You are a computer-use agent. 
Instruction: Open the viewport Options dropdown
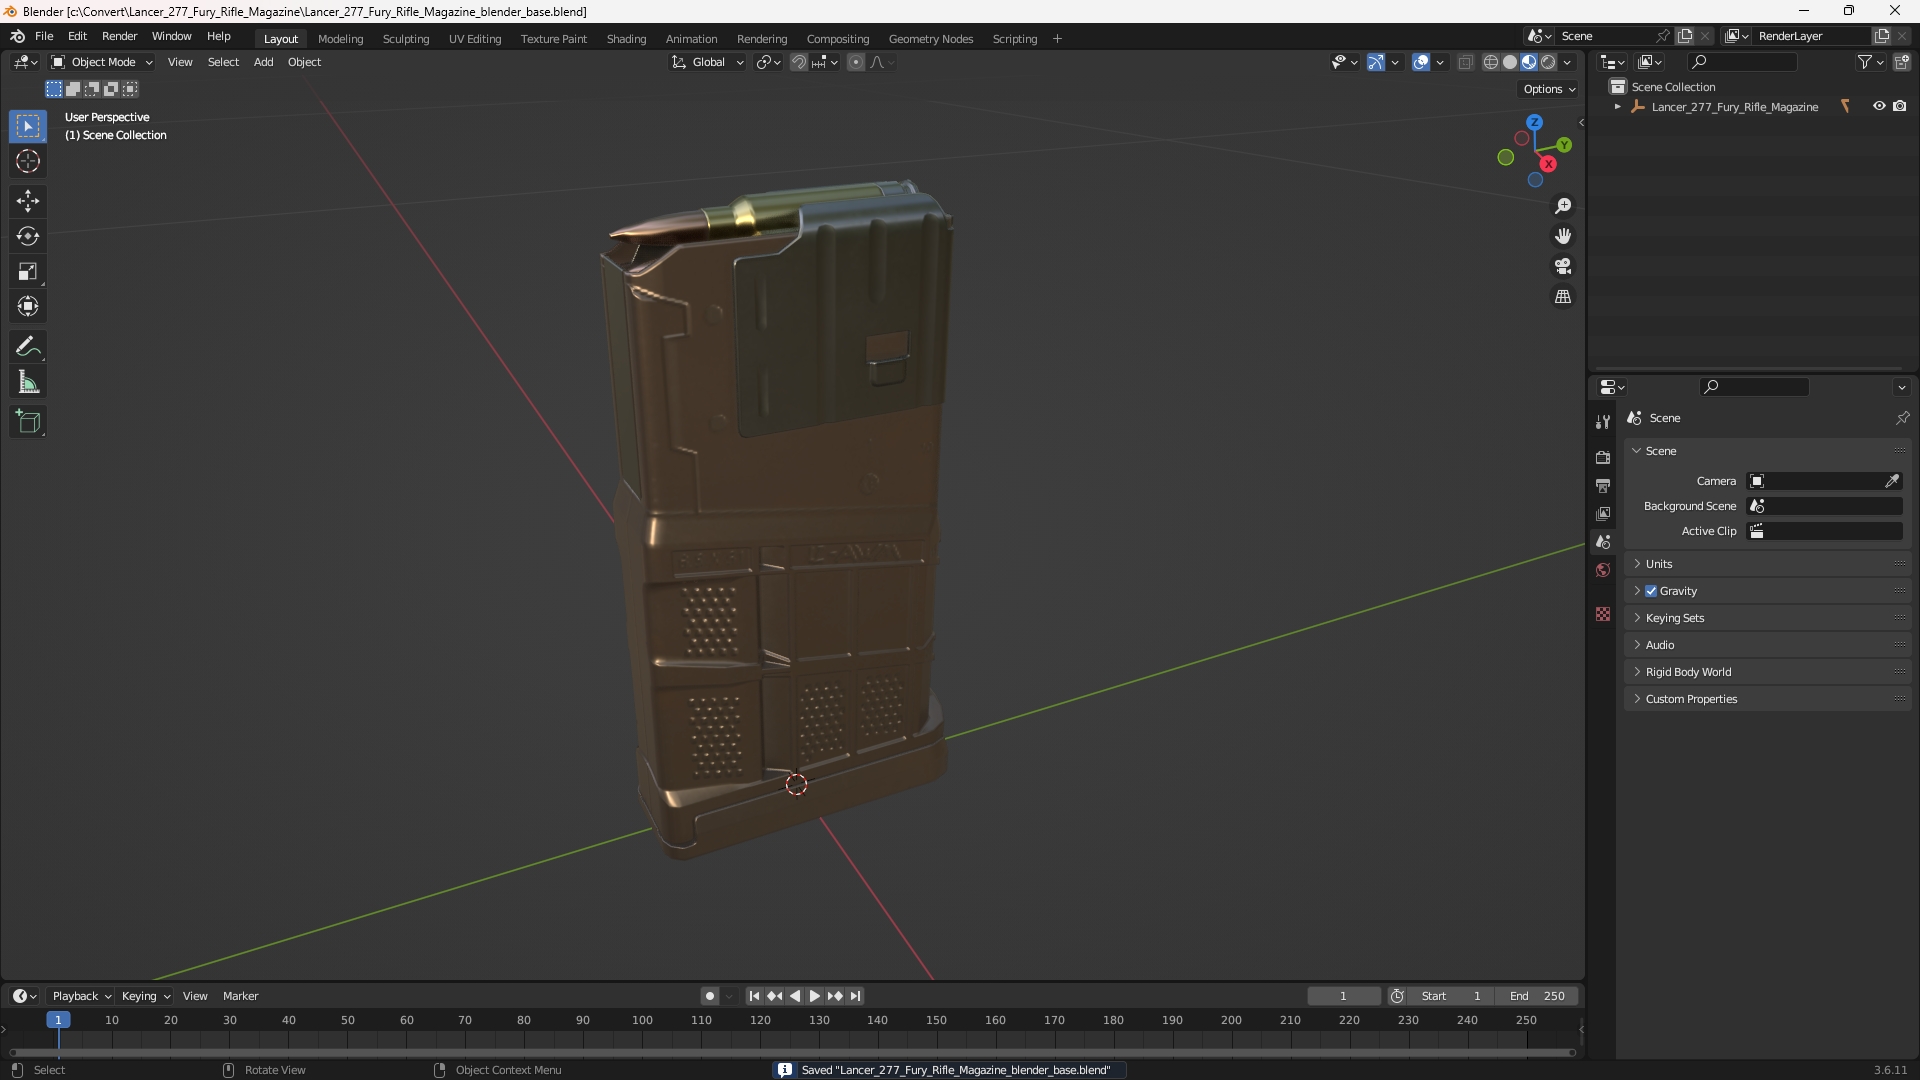pyautogui.click(x=1549, y=89)
